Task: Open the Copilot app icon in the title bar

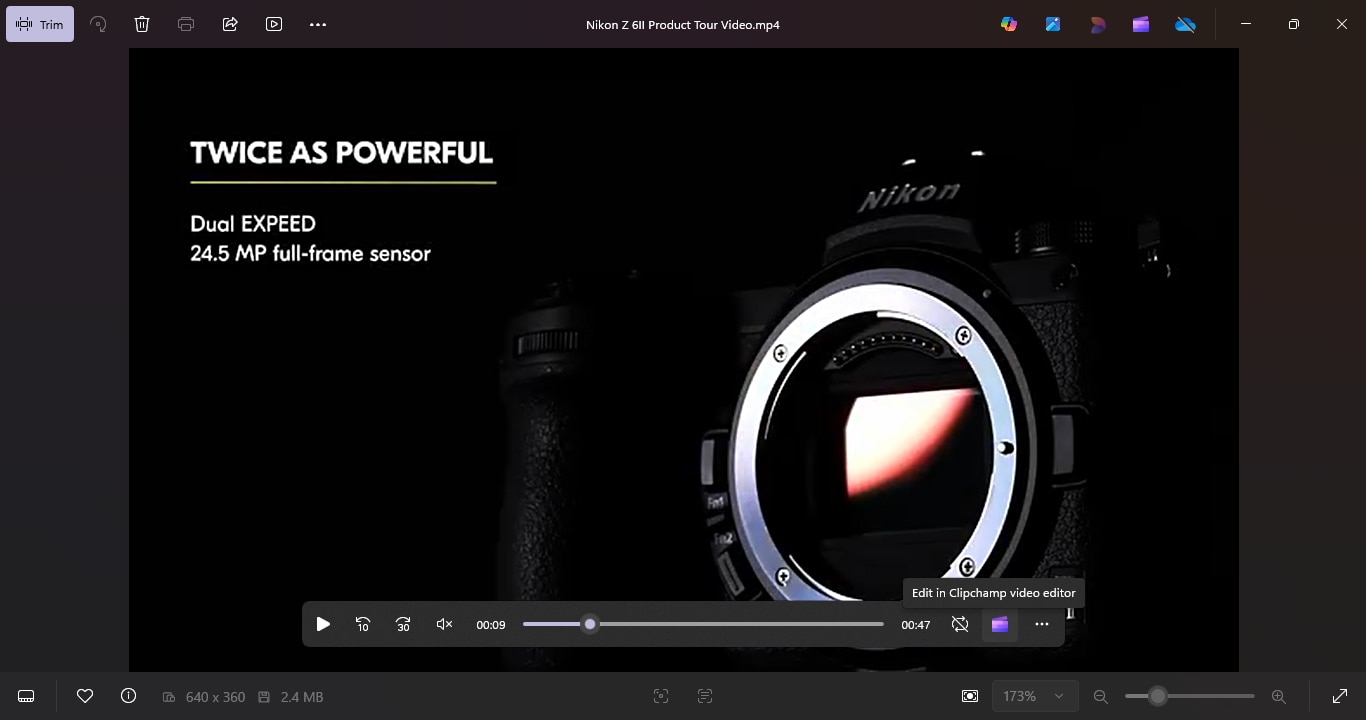Action: pos(1009,24)
